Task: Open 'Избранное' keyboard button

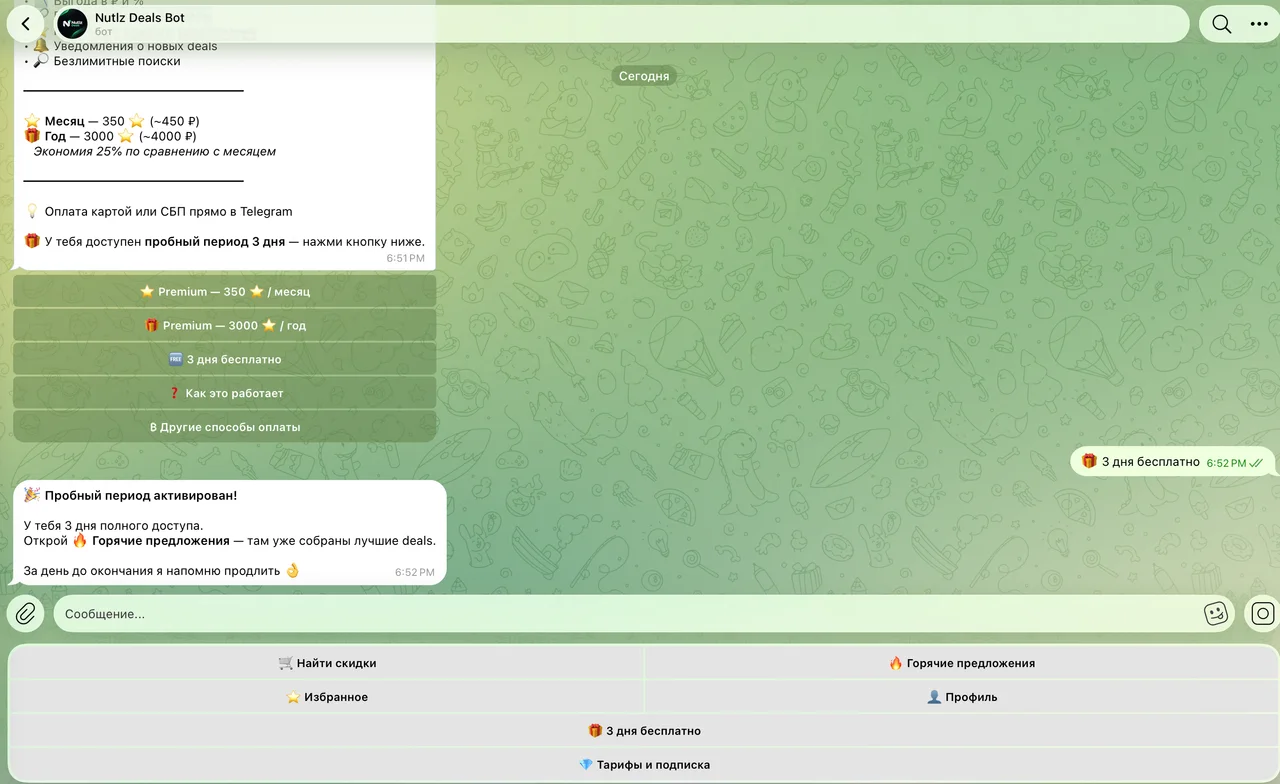Action: [327, 697]
